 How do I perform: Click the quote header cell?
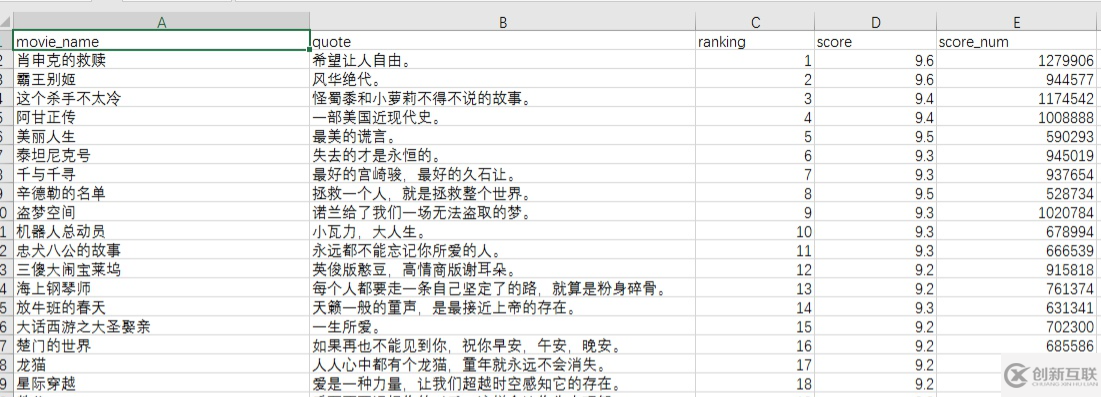click(503, 41)
